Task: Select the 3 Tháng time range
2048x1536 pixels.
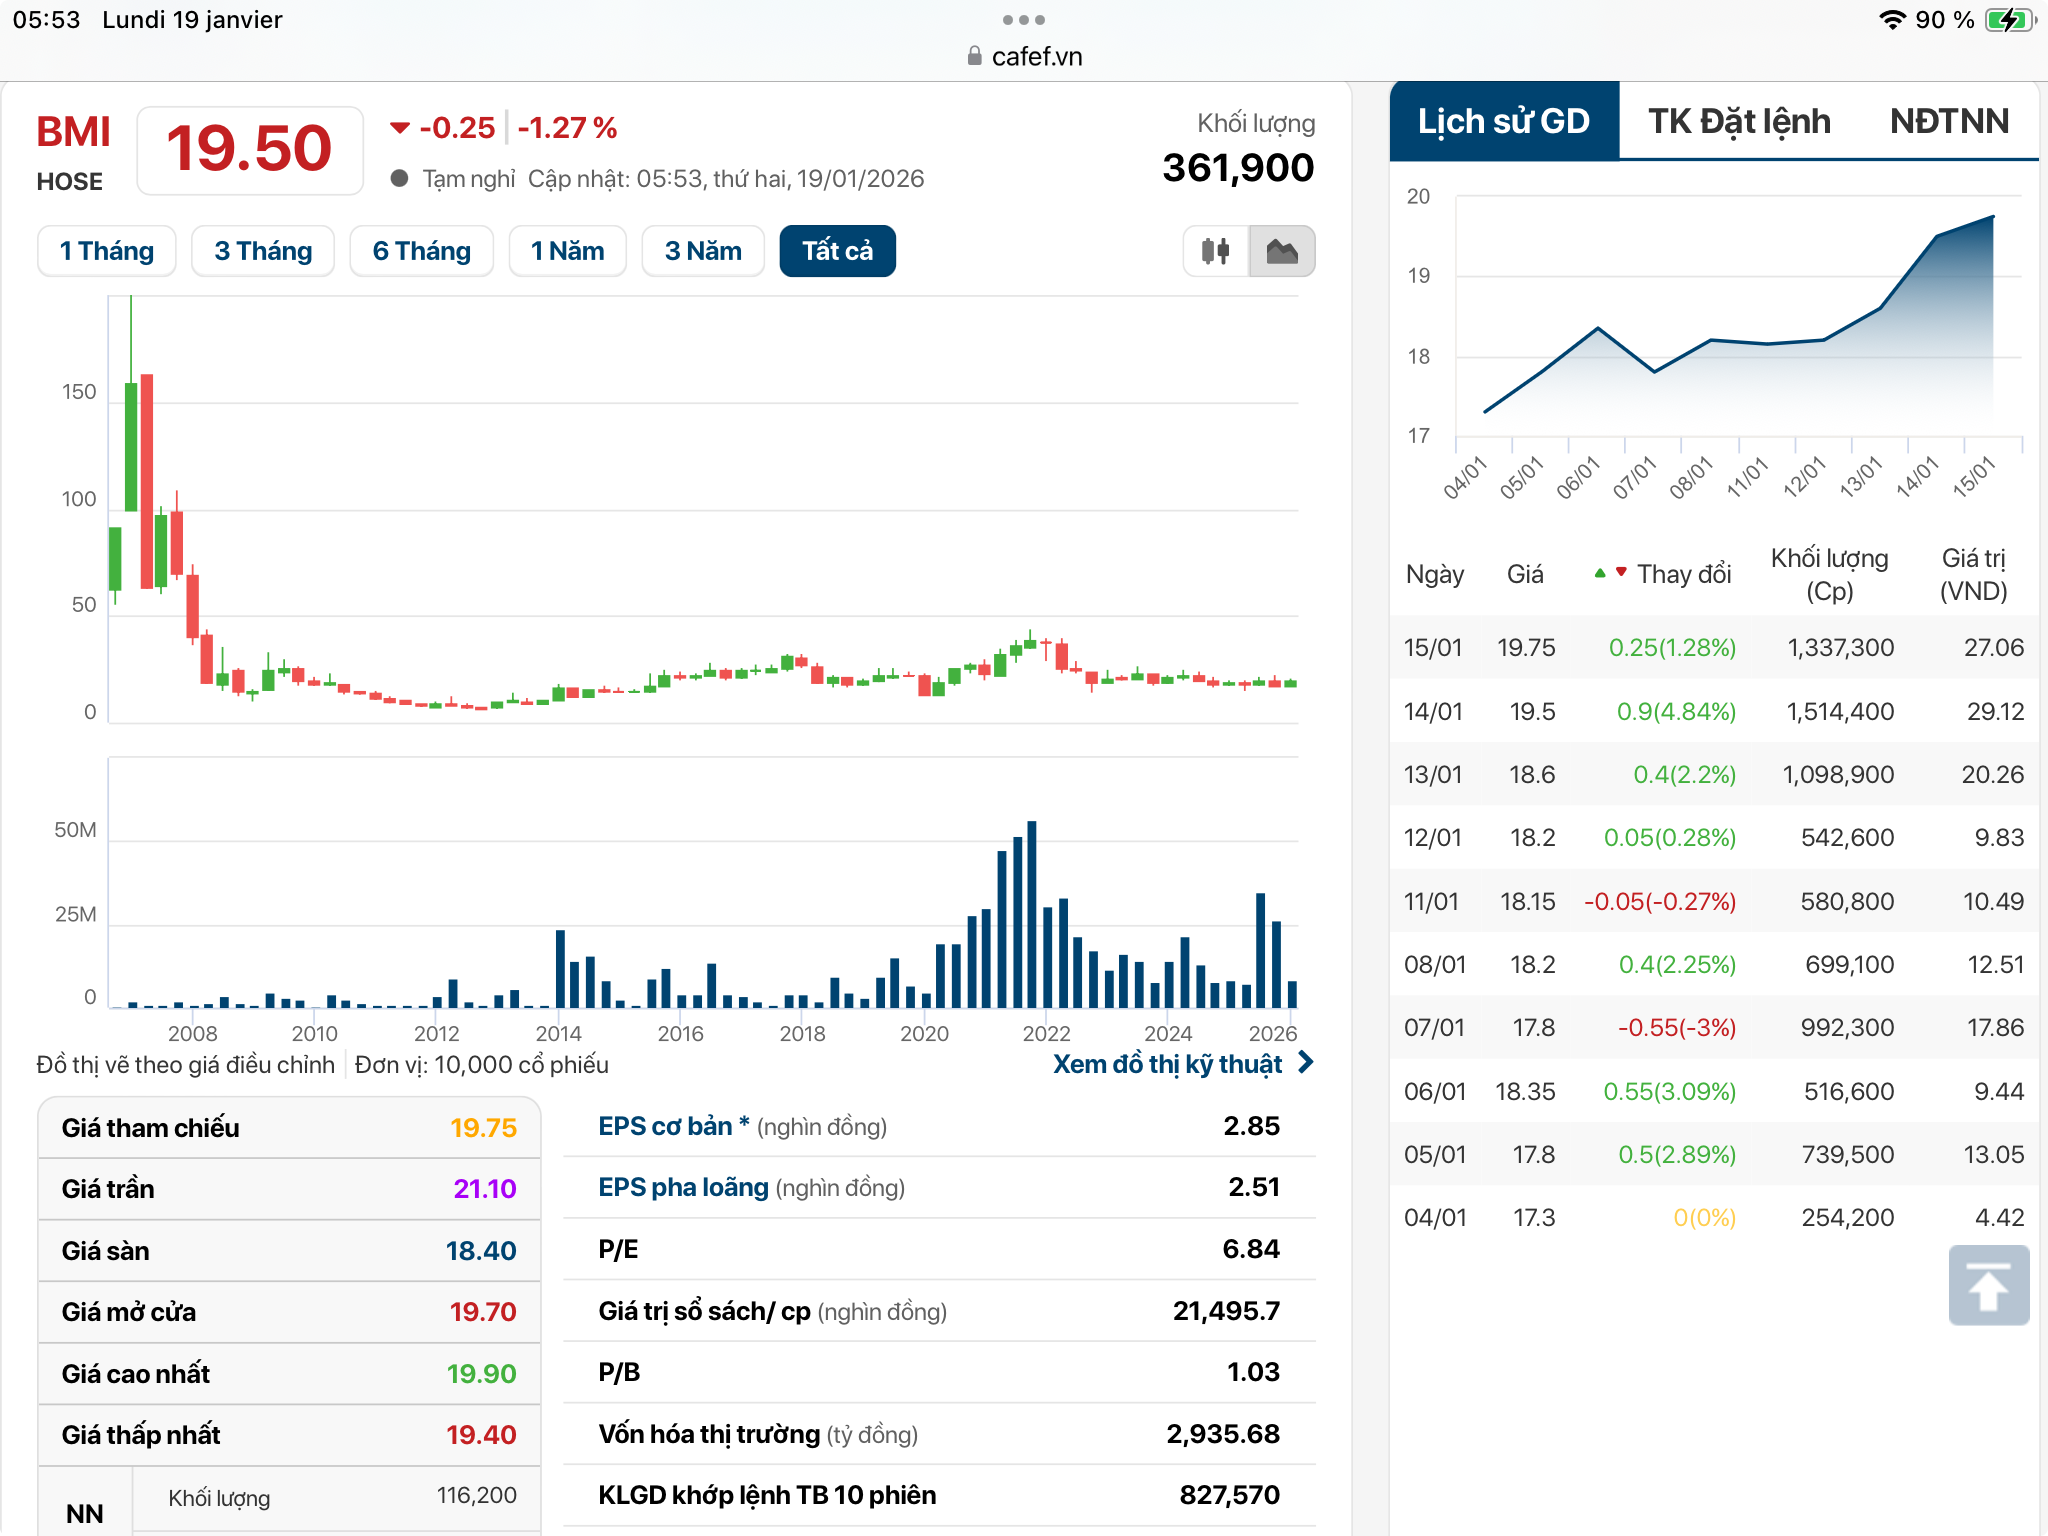Action: pos(263,251)
